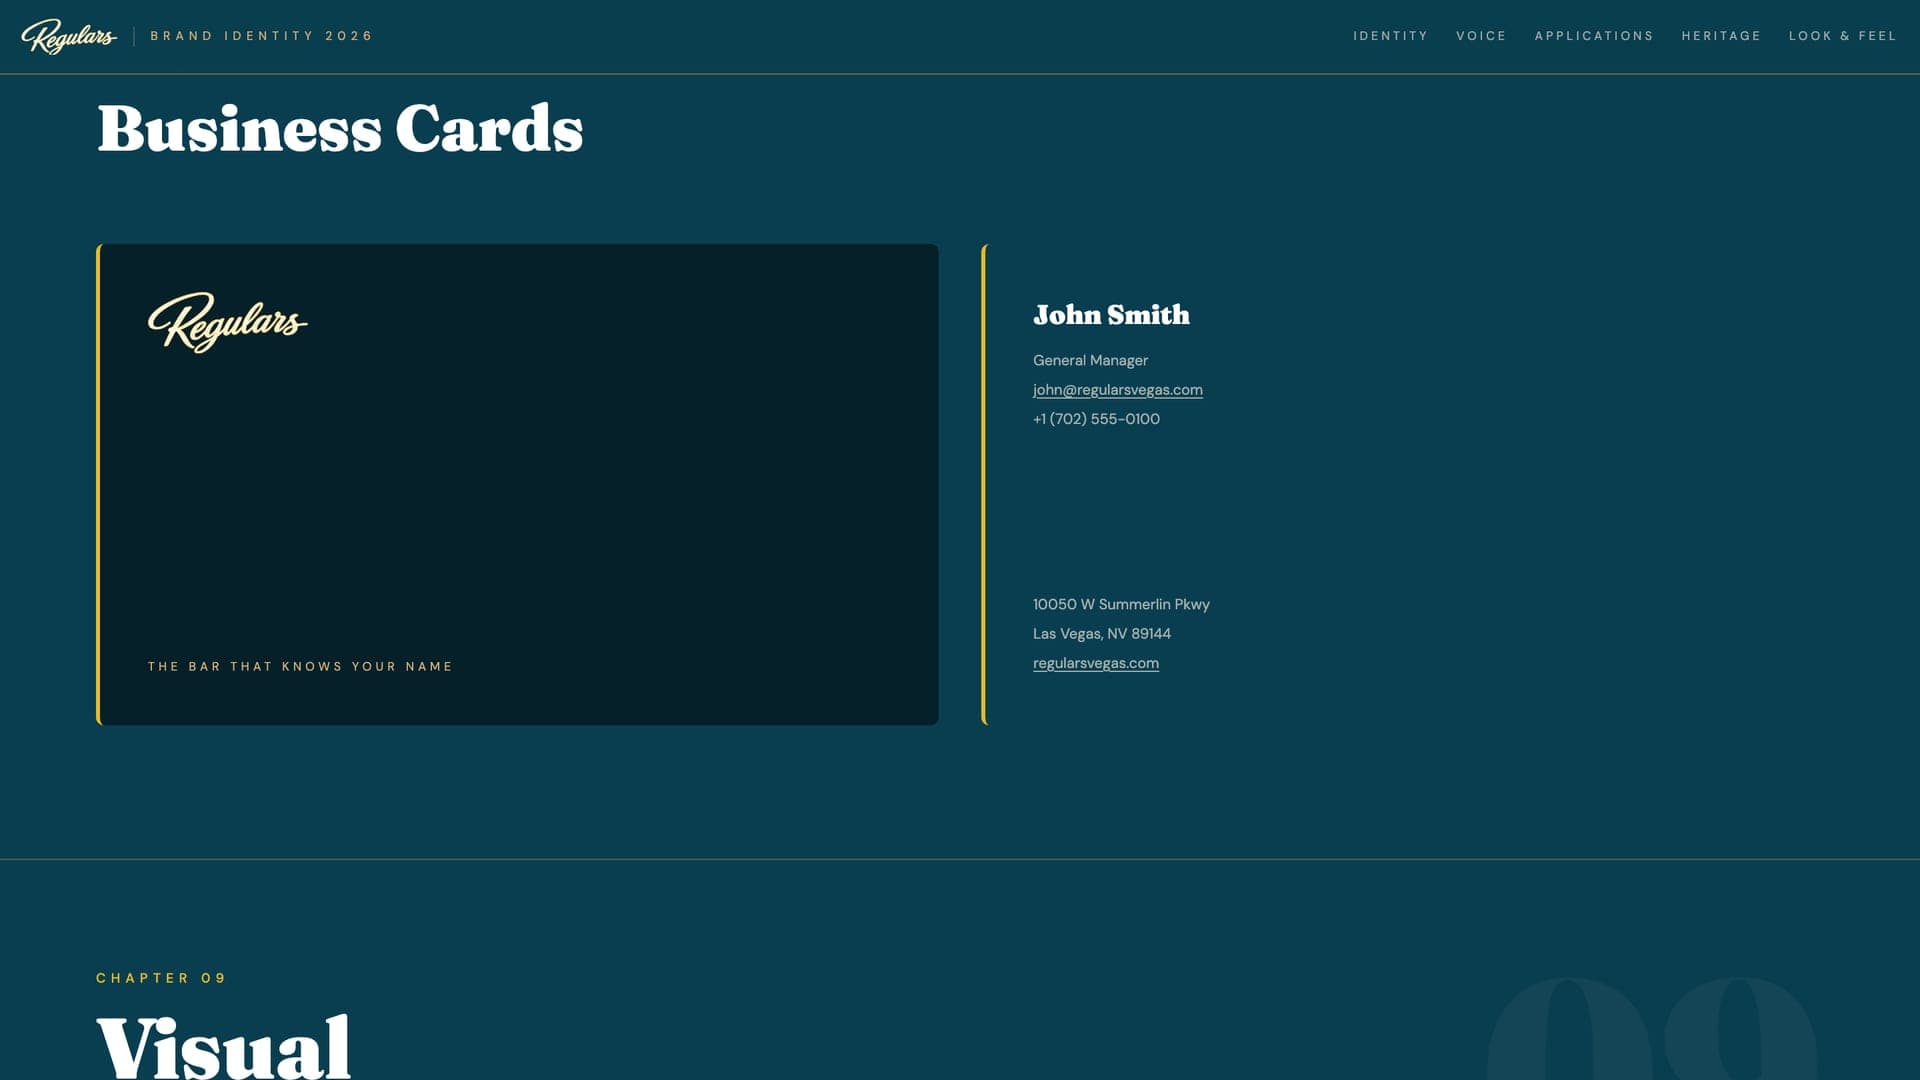Click the John Smith name text
The image size is (1920, 1080).
[1111, 315]
